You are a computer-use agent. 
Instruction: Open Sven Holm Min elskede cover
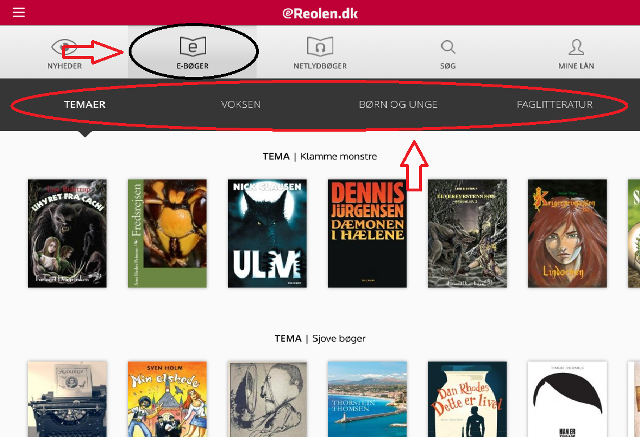coord(167,399)
